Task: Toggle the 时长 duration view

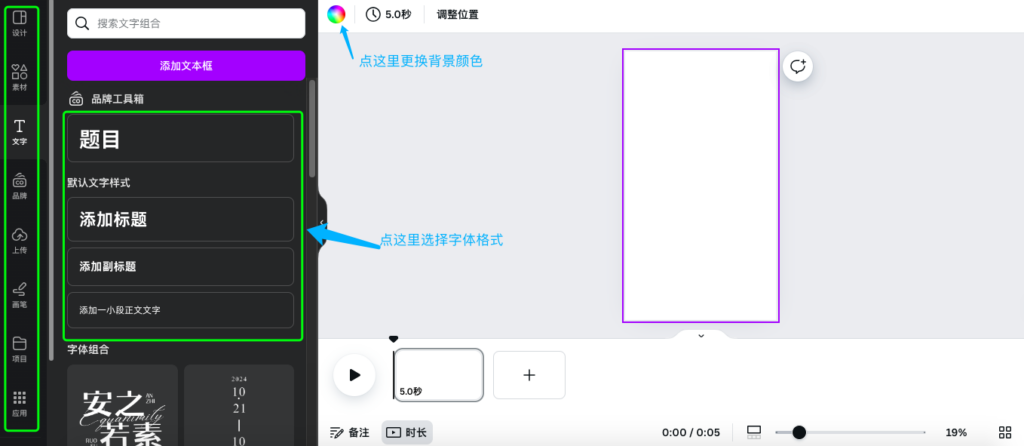Action: click(407, 432)
